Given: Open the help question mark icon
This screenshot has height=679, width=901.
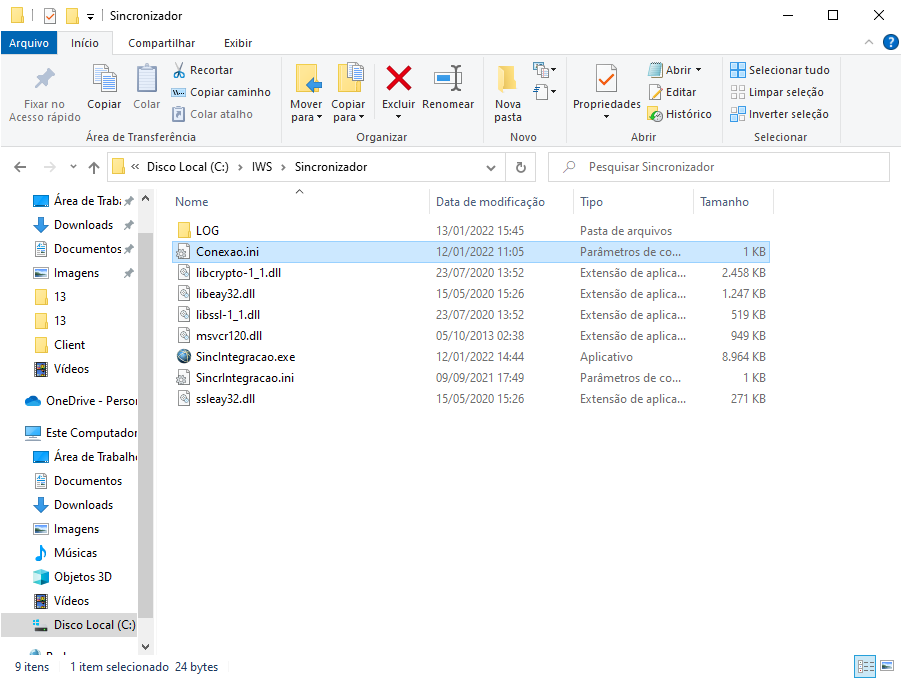Looking at the screenshot, I should click(x=890, y=42).
